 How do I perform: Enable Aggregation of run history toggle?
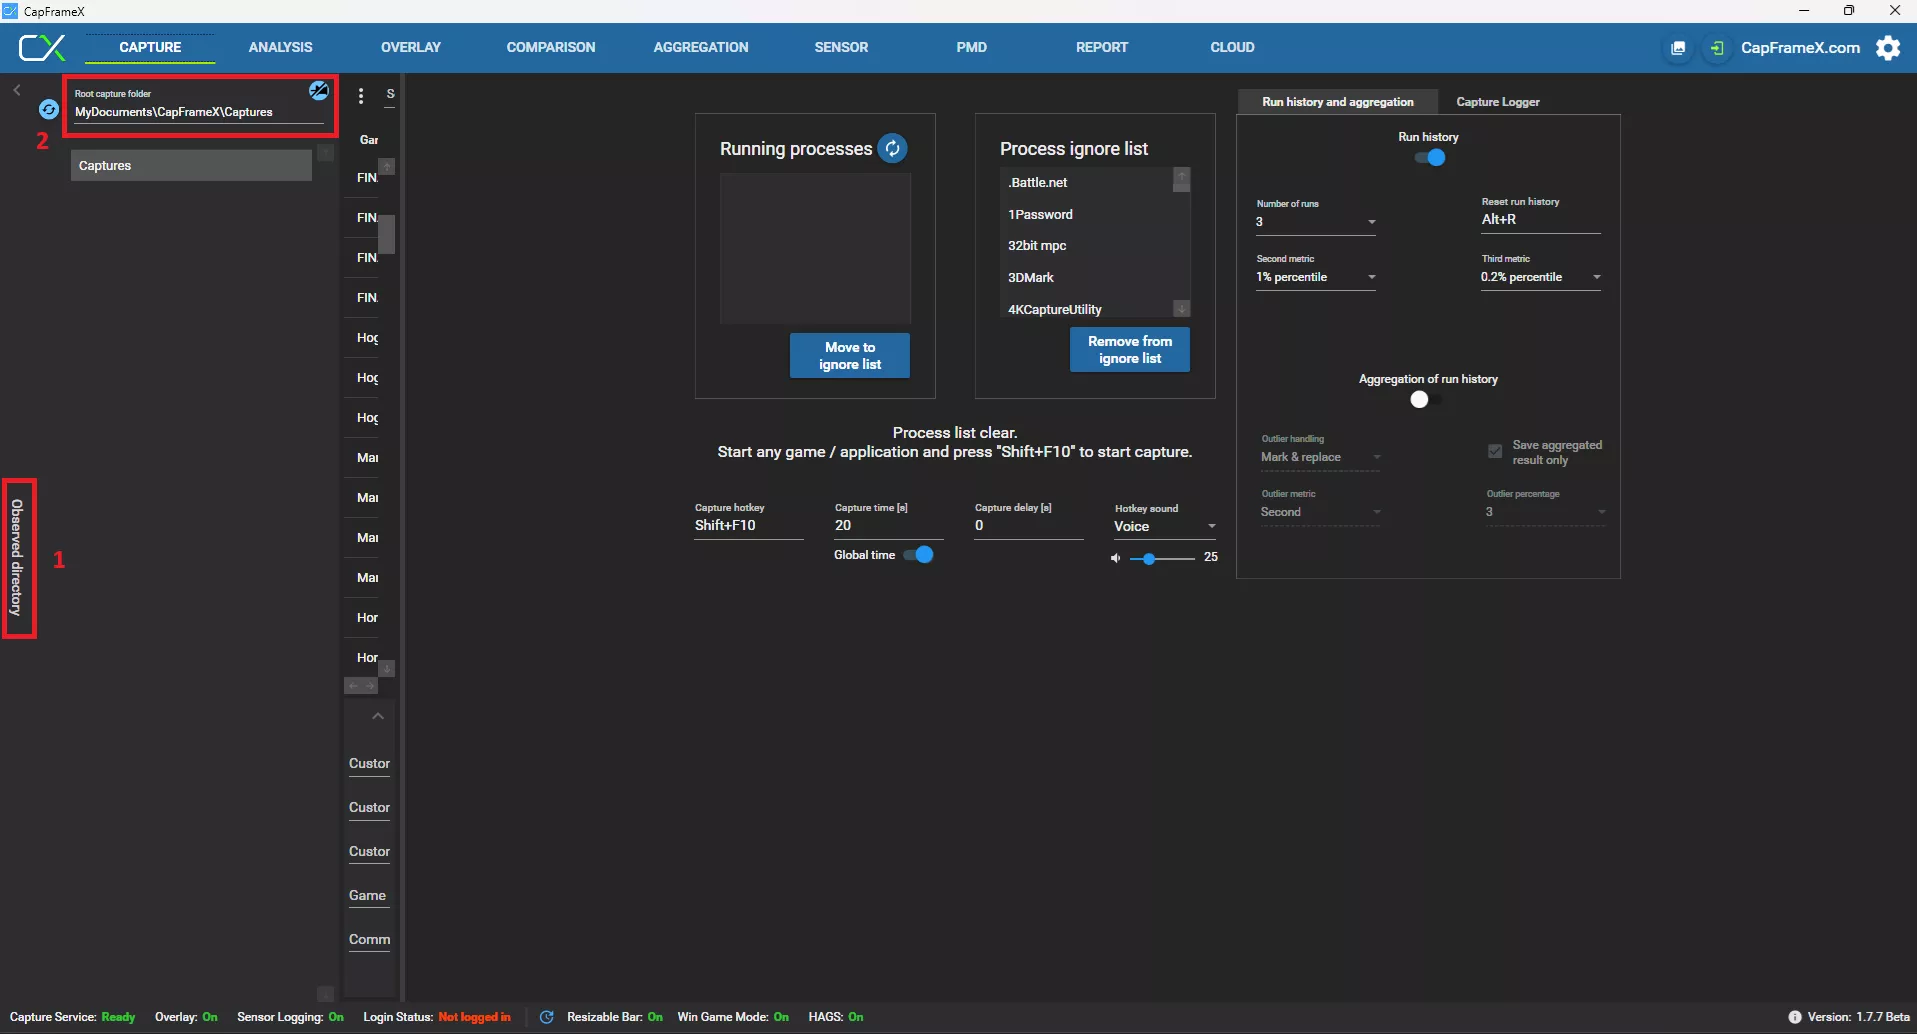point(1424,400)
